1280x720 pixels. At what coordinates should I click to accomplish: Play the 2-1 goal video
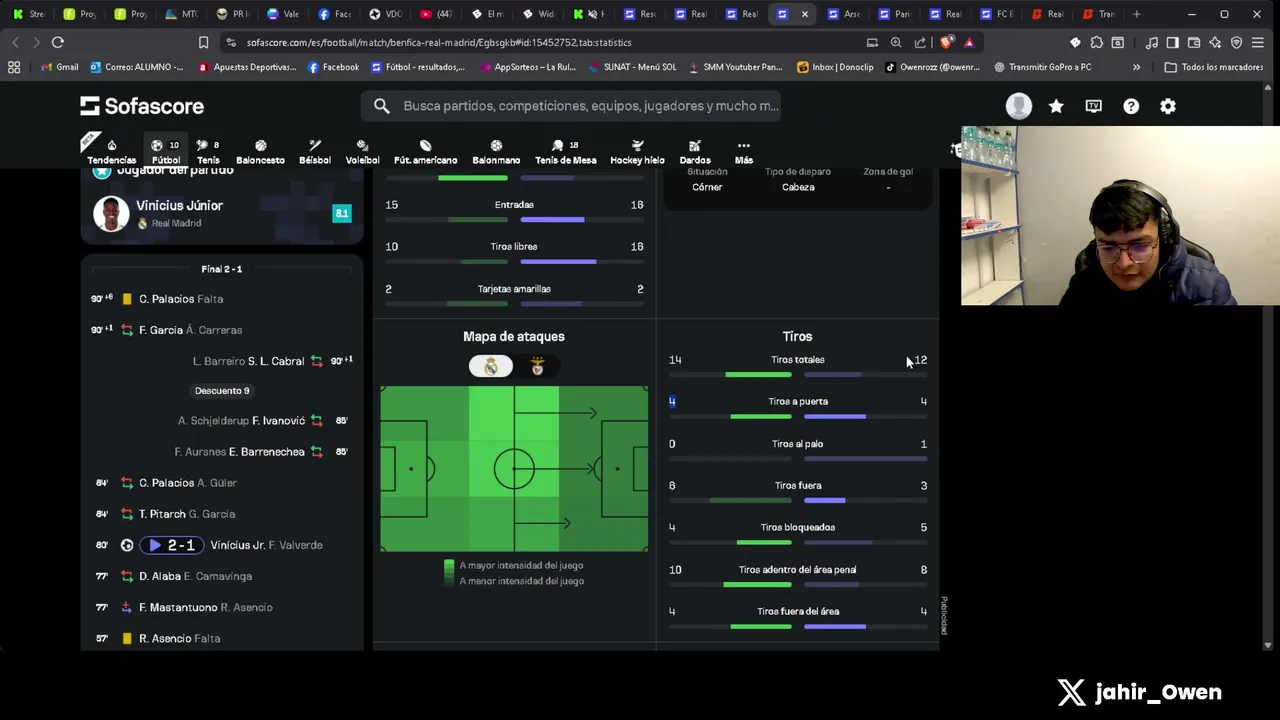pos(172,545)
